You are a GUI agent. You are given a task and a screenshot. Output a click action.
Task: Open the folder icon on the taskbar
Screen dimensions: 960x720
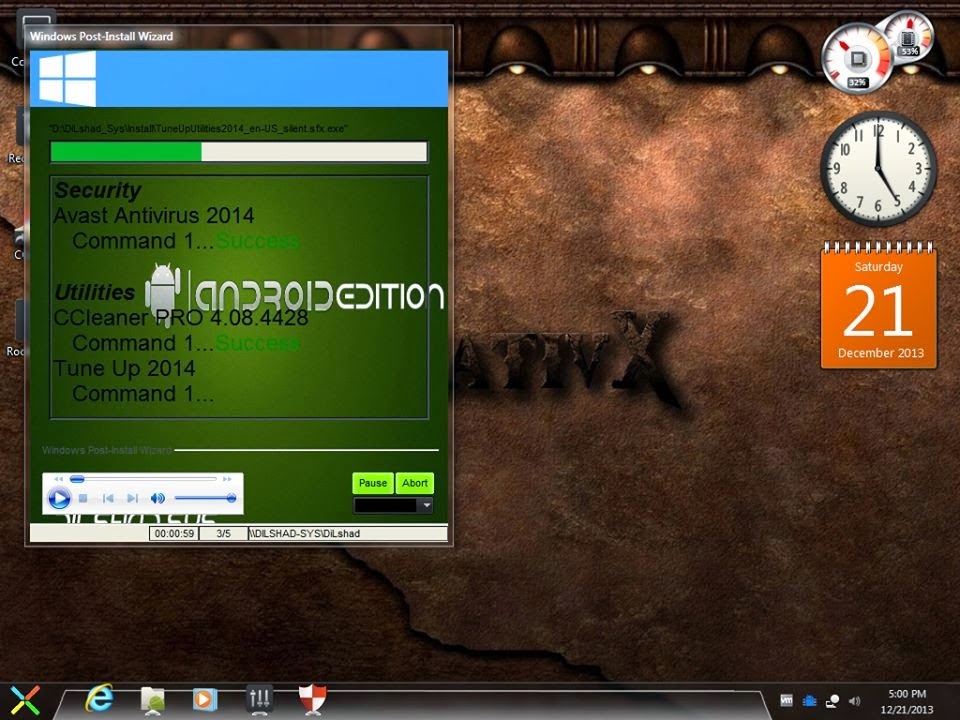click(x=152, y=699)
